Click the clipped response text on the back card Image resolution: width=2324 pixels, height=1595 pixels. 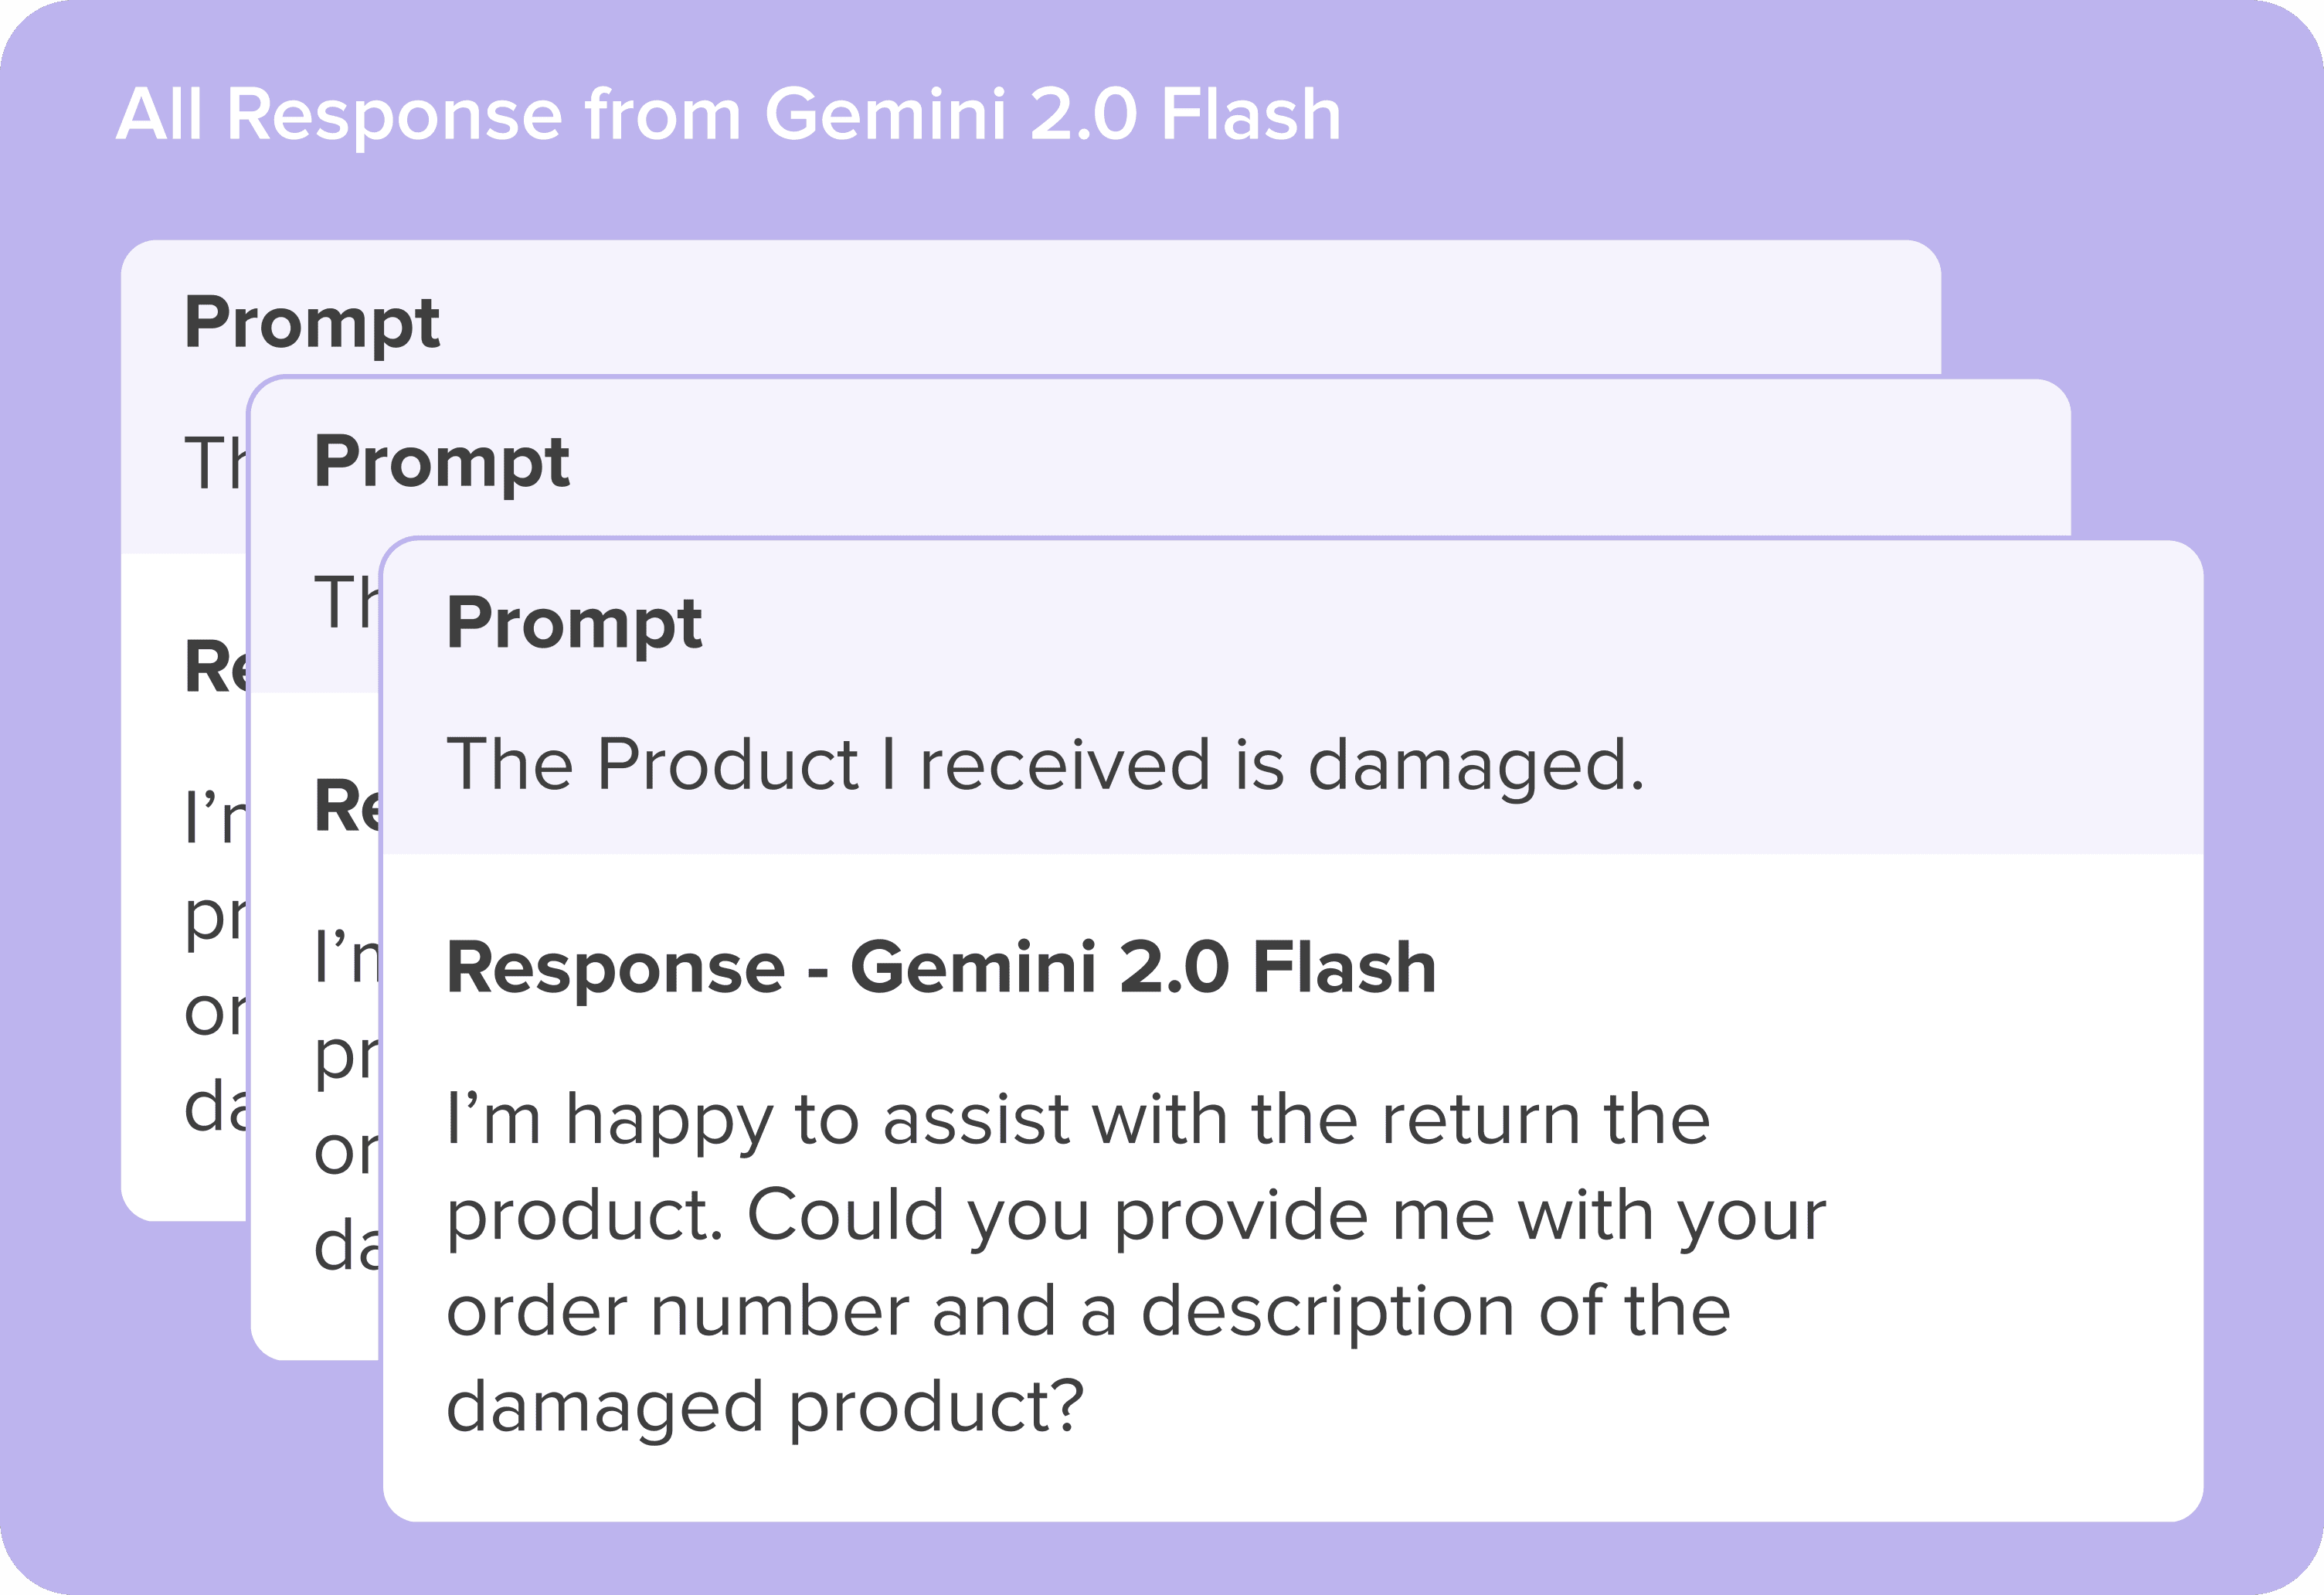pyautogui.click(x=215, y=963)
